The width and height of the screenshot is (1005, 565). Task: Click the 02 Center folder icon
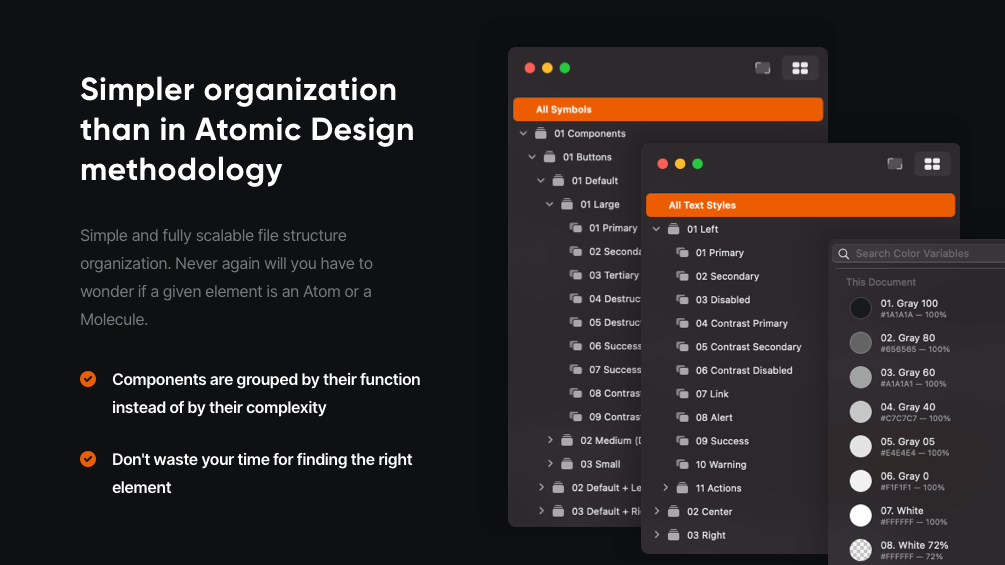(x=674, y=511)
